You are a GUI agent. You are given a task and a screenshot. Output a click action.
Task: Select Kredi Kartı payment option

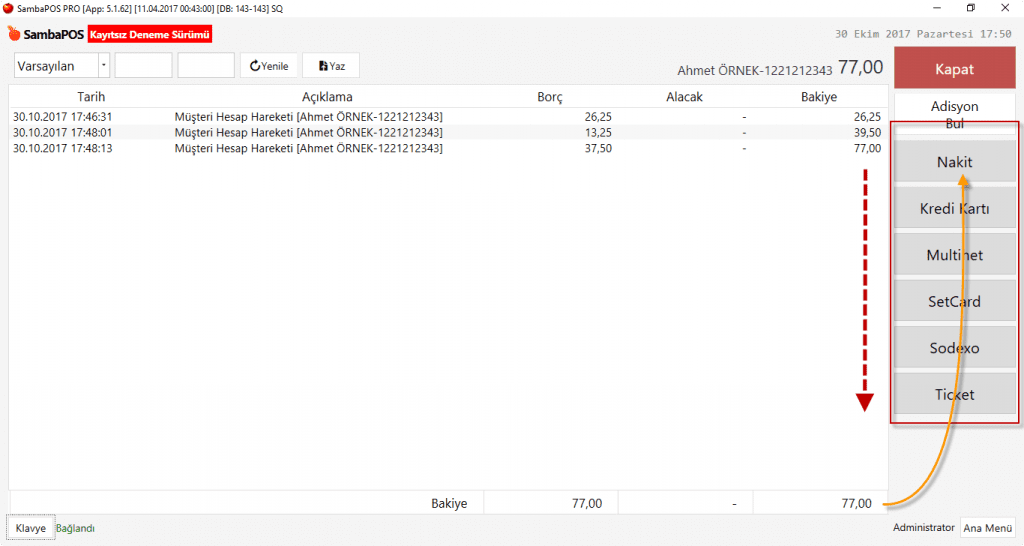954,209
